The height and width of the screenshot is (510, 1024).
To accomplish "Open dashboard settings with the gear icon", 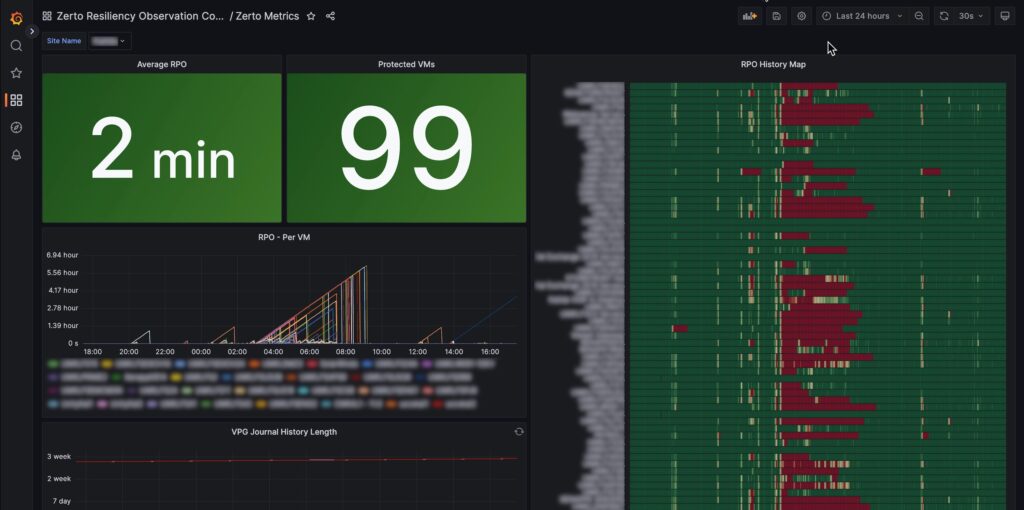I will click(801, 16).
